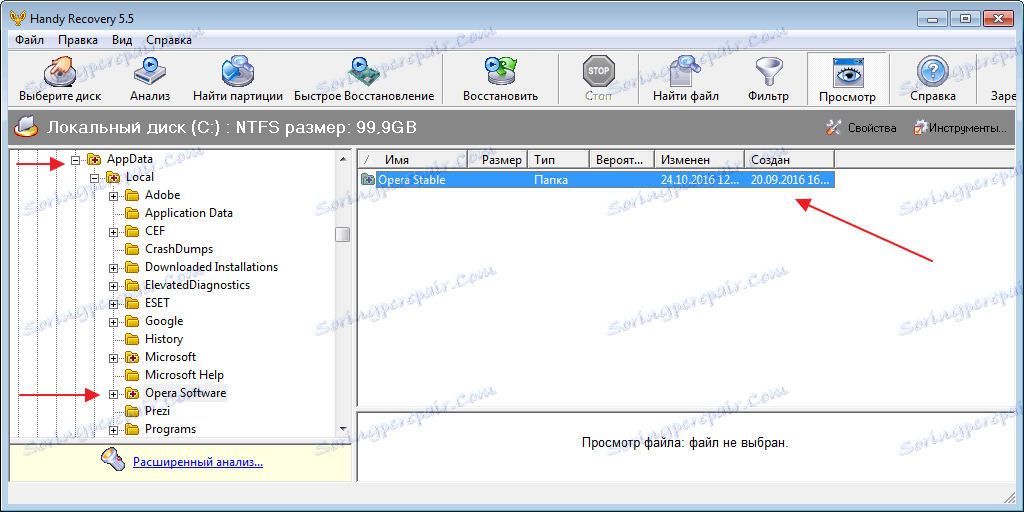Viewport: 1024px width, 512px height.
Task: Open the Вид menu
Action: click(x=122, y=40)
